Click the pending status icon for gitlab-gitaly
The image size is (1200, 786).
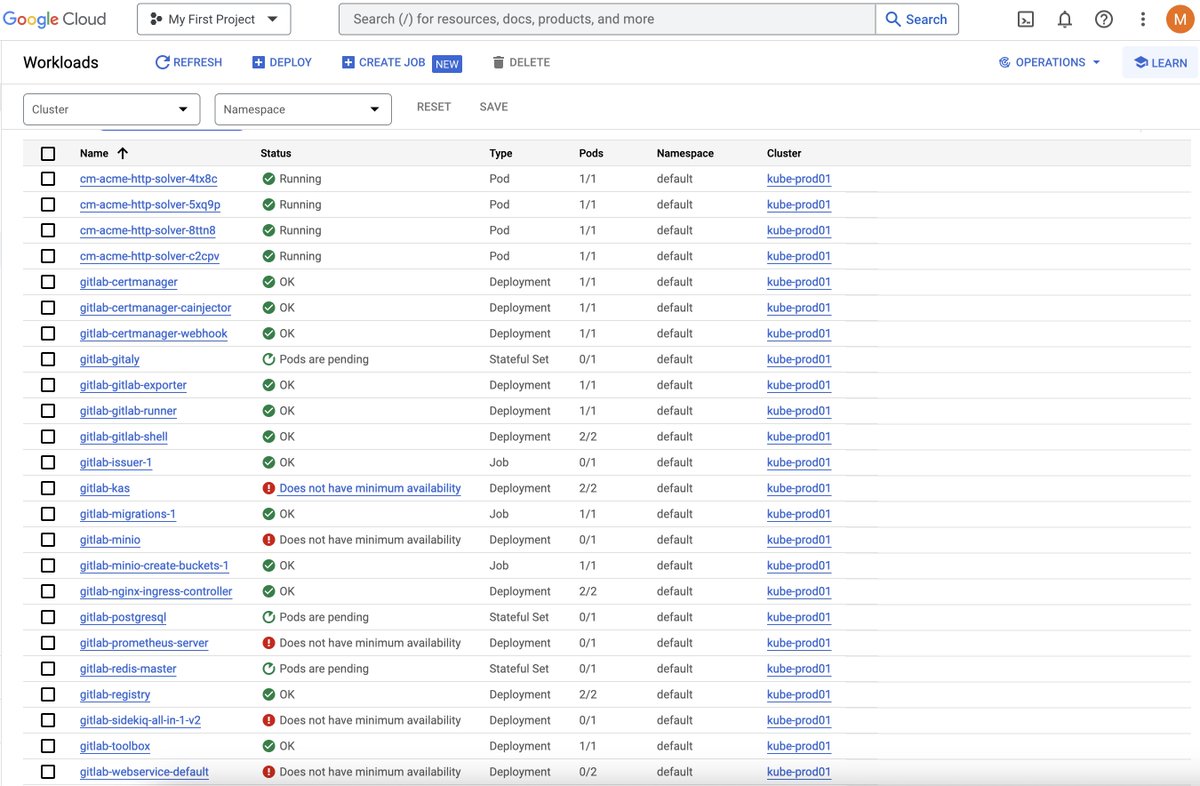pyautogui.click(x=268, y=359)
